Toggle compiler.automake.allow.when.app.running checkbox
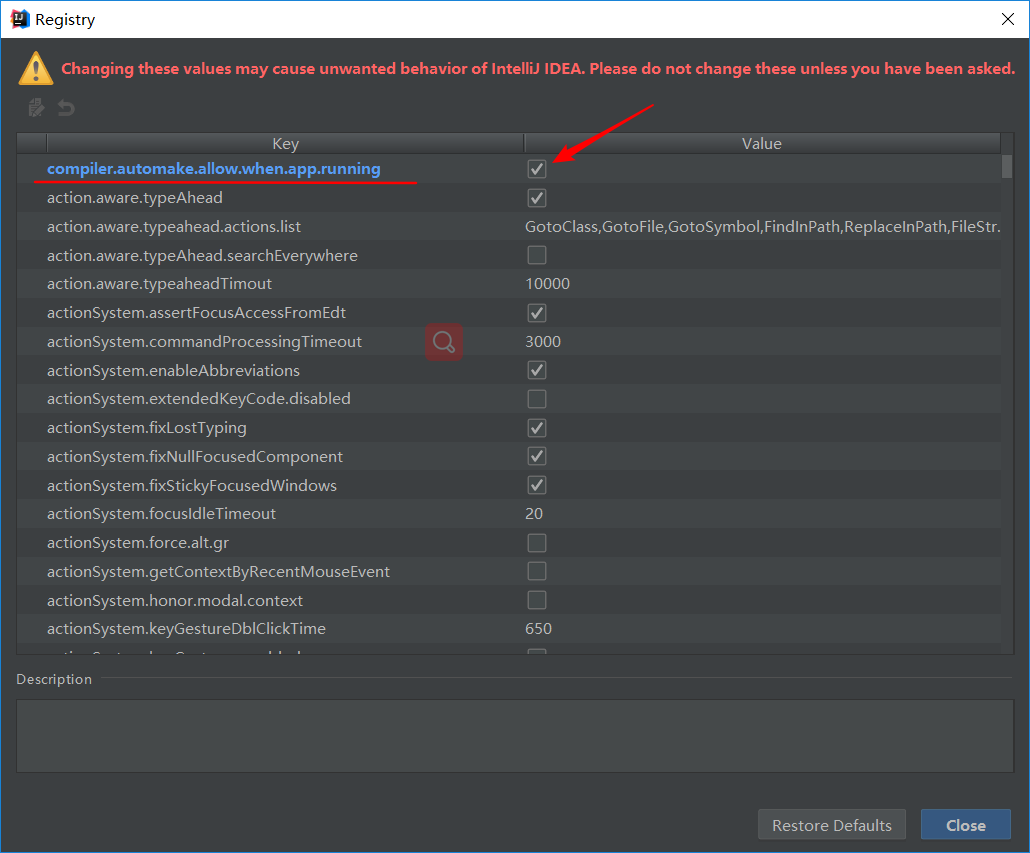Viewport: 1030px width, 853px height. [x=537, y=169]
